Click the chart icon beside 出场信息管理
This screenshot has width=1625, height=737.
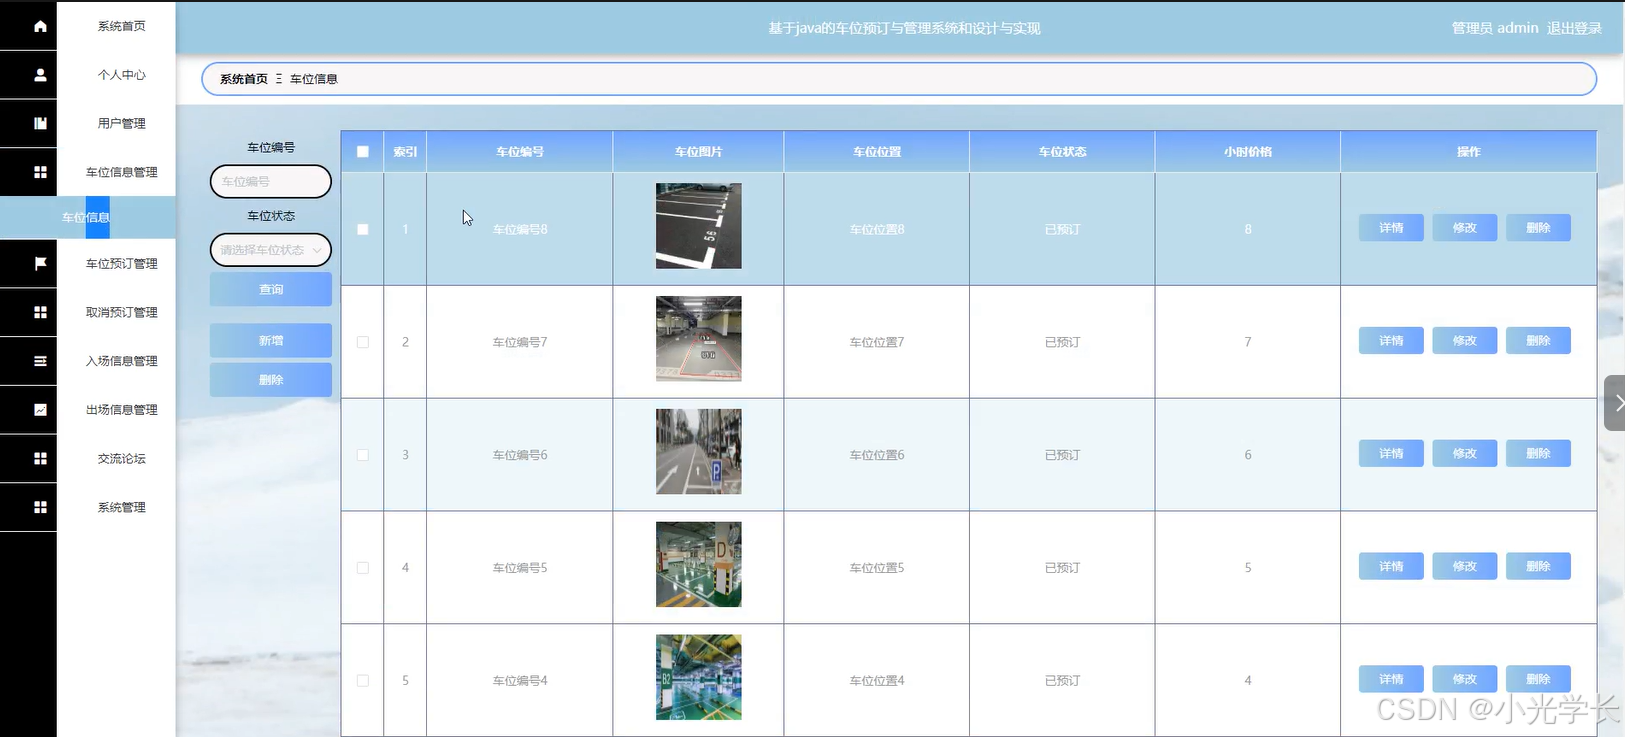coord(40,410)
